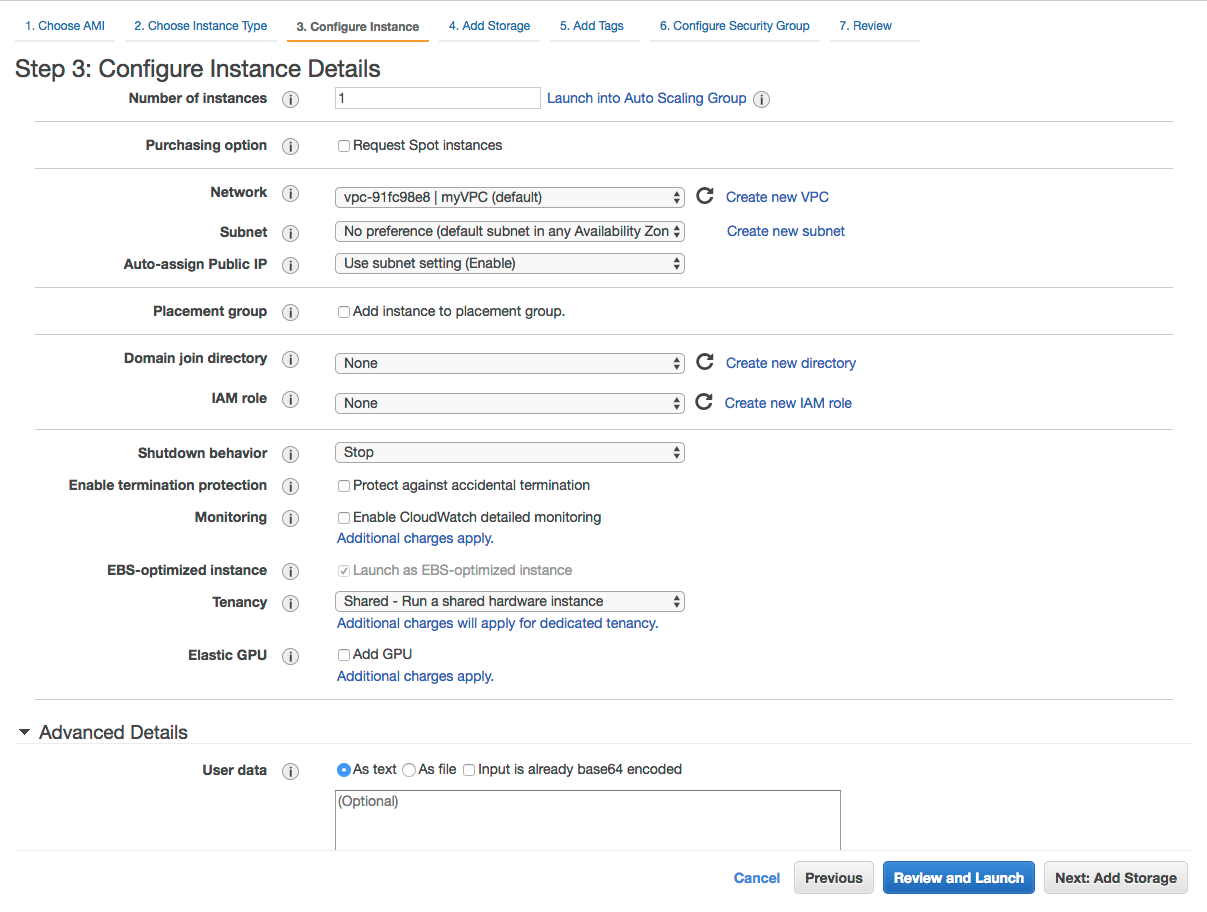Click inside the User data text area
The height and width of the screenshot is (912, 1207).
pyautogui.click(x=587, y=820)
